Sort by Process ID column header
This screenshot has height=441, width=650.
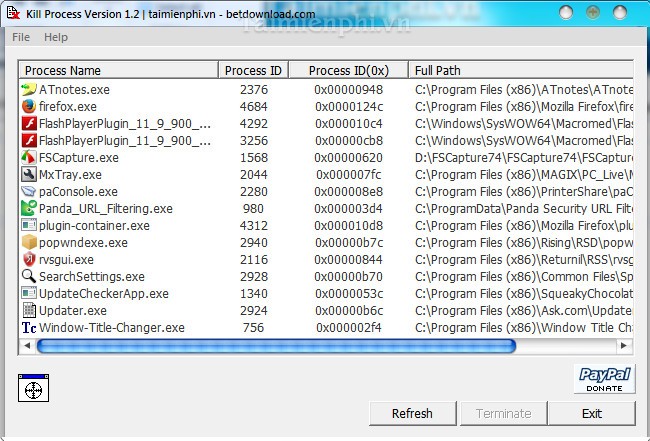(253, 70)
